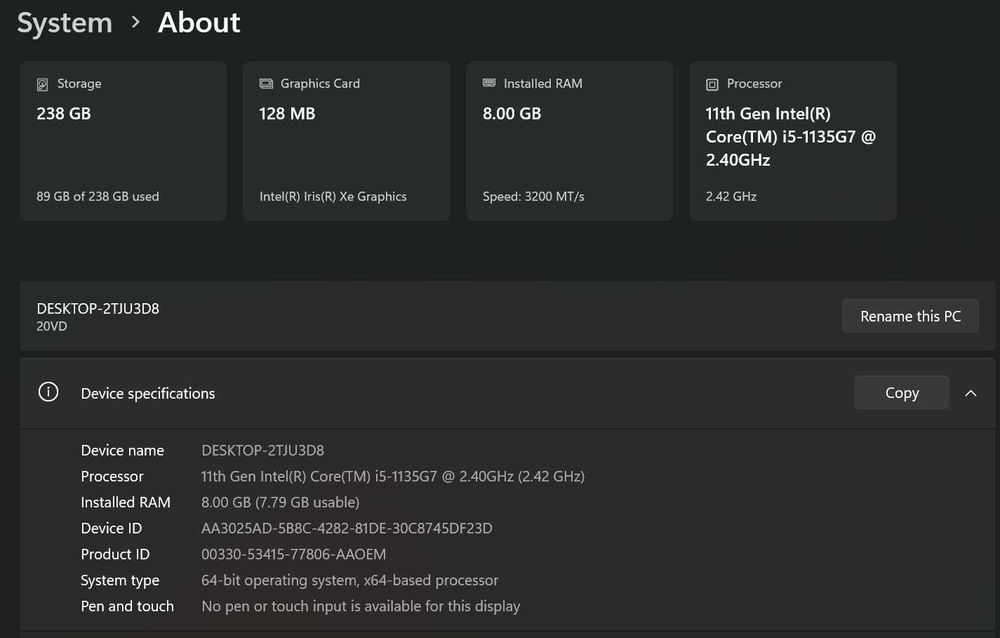Click the Pen and touch row text
1000x638 pixels.
point(361,606)
